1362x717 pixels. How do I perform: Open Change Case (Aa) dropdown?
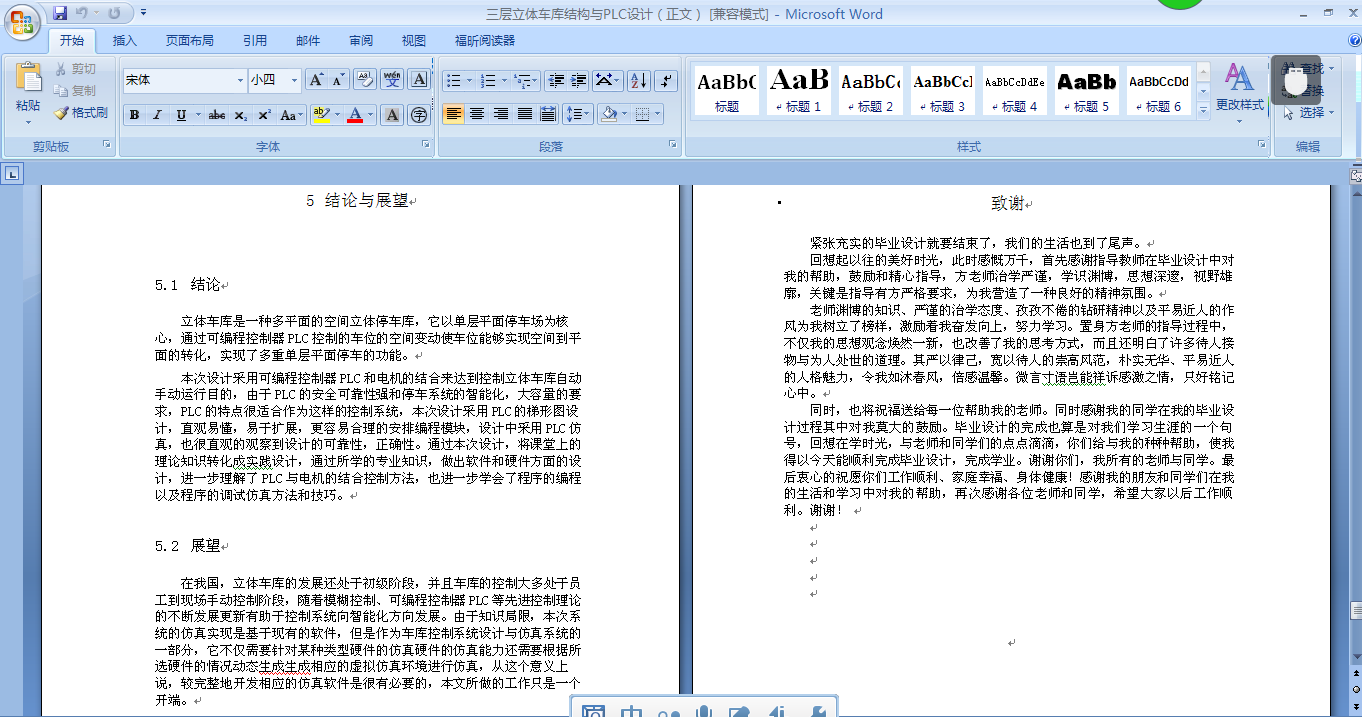[x=291, y=115]
